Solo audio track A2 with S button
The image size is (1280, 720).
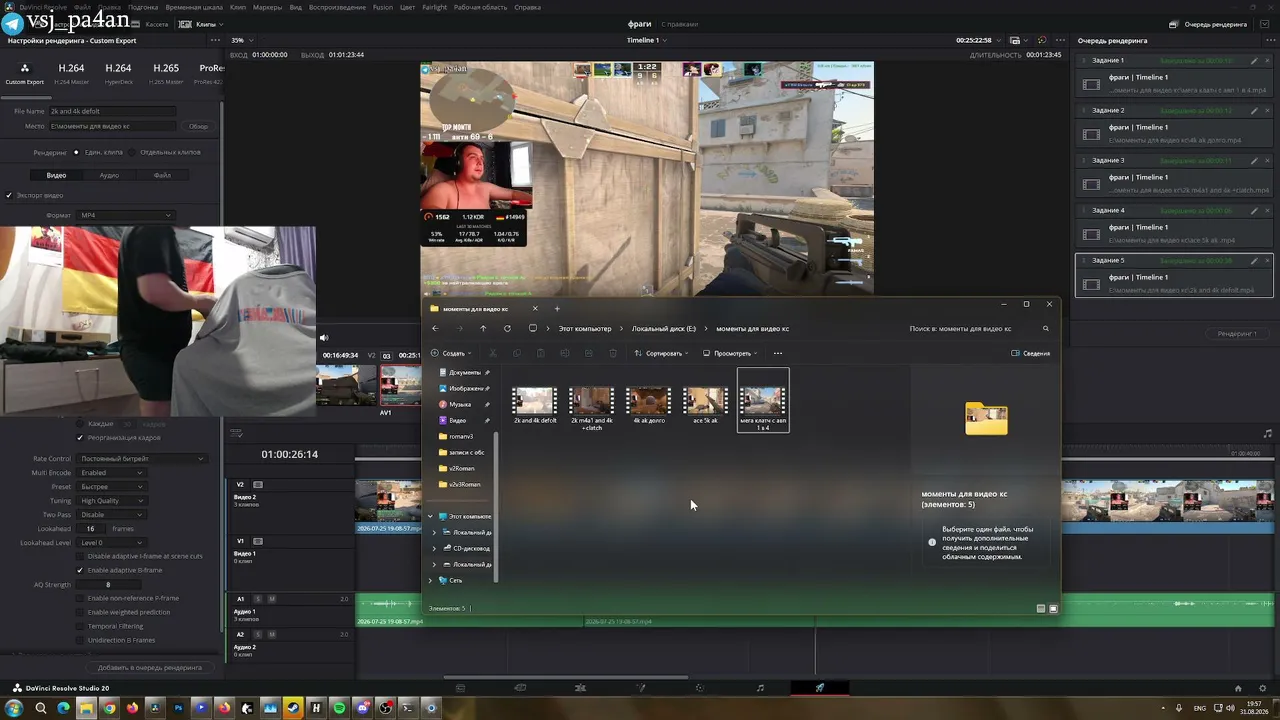coord(258,635)
